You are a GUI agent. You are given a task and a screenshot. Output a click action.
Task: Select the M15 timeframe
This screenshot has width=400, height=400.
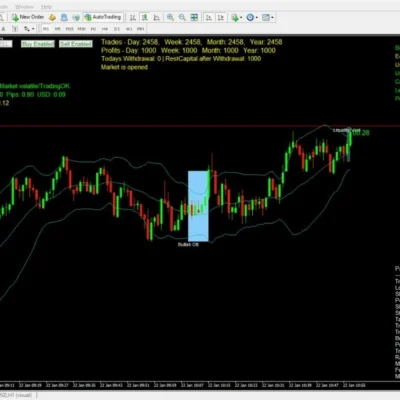tap(69, 29)
